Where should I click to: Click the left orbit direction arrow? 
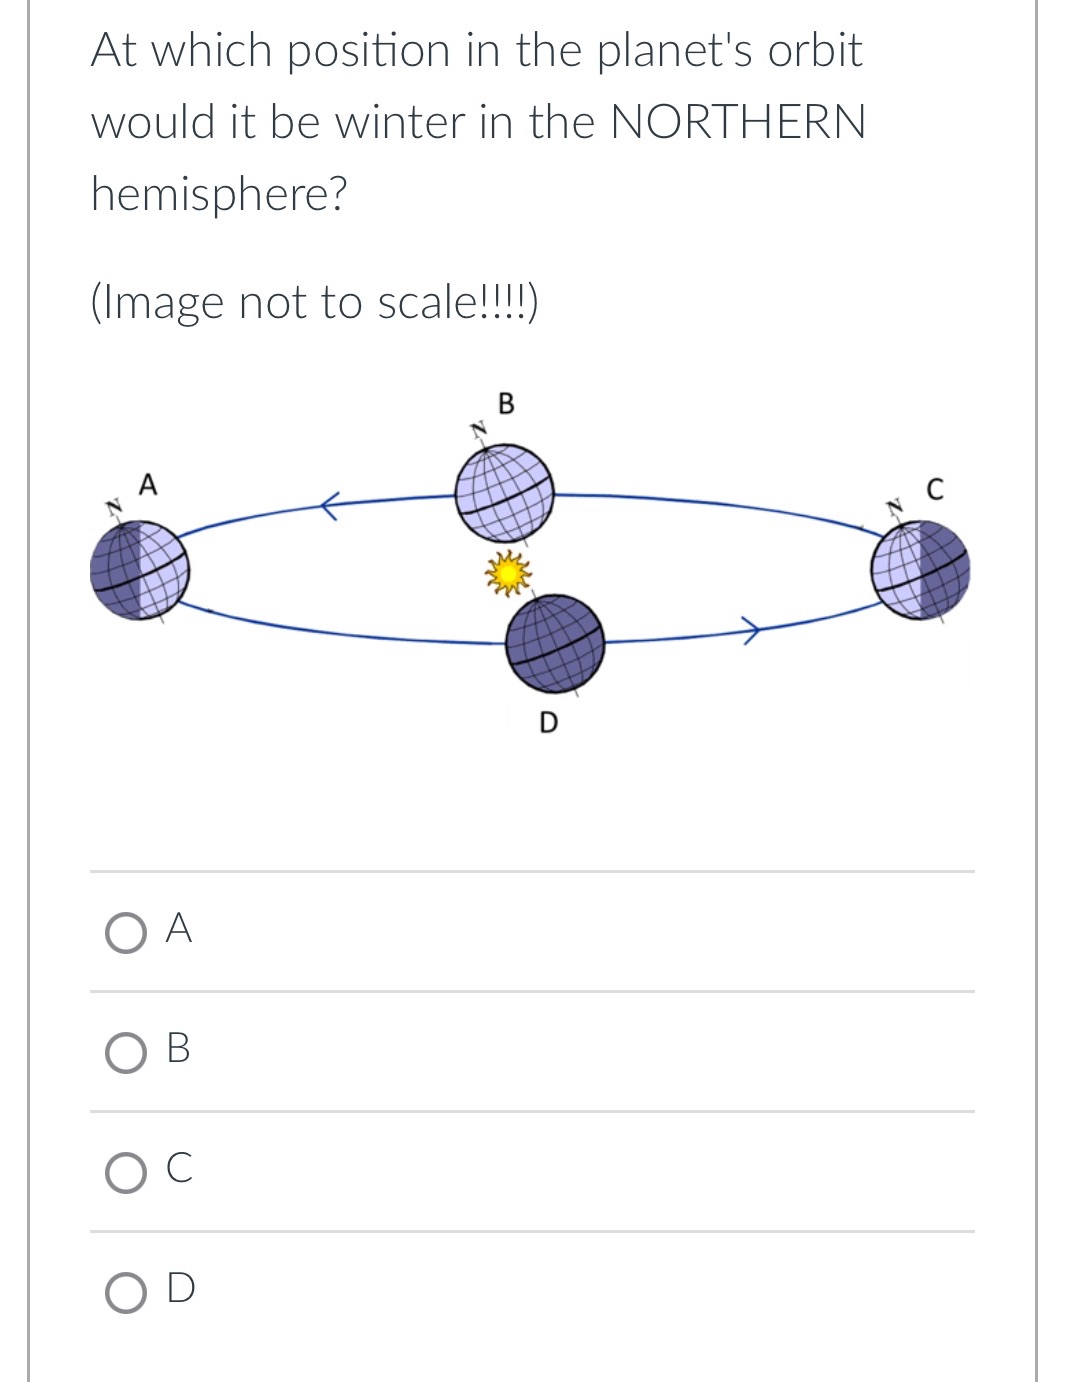click(328, 504)
